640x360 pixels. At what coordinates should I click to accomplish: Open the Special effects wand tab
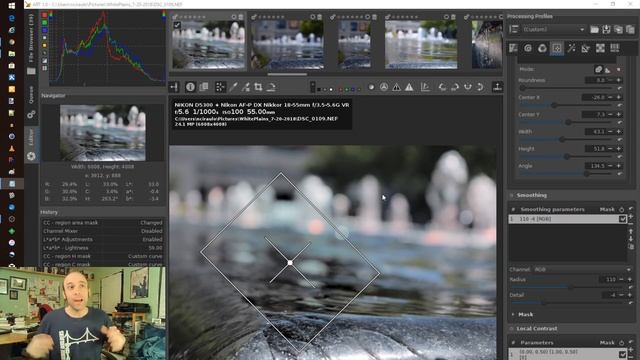571,48
